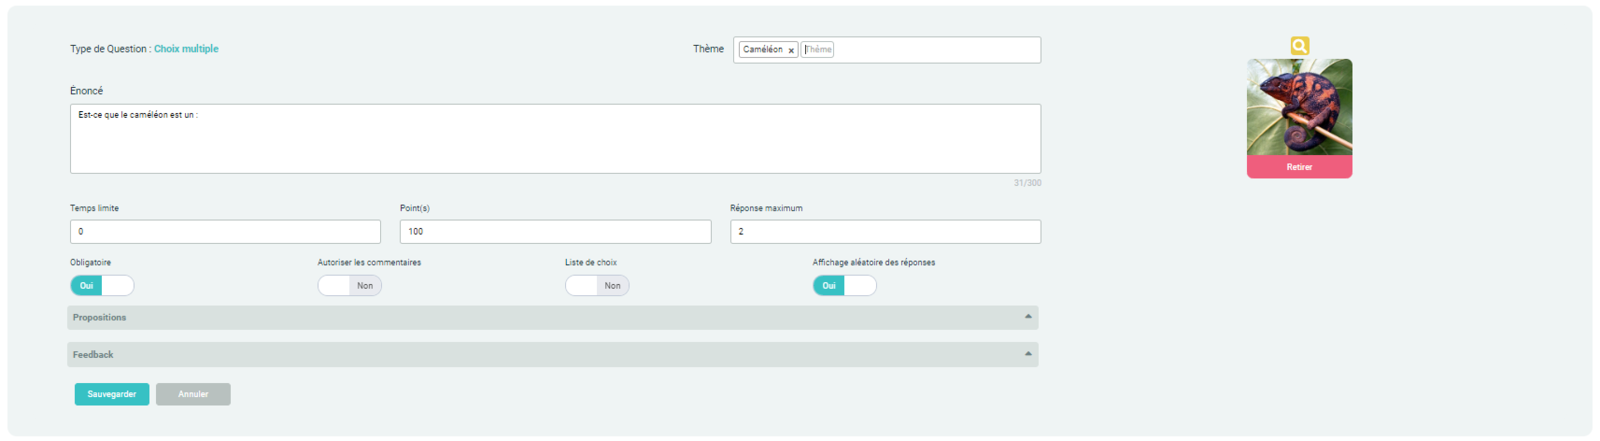Remove the Caméléon theme tag
Image resolution: width=1600 pixels, height=441 pixels.
791,50
